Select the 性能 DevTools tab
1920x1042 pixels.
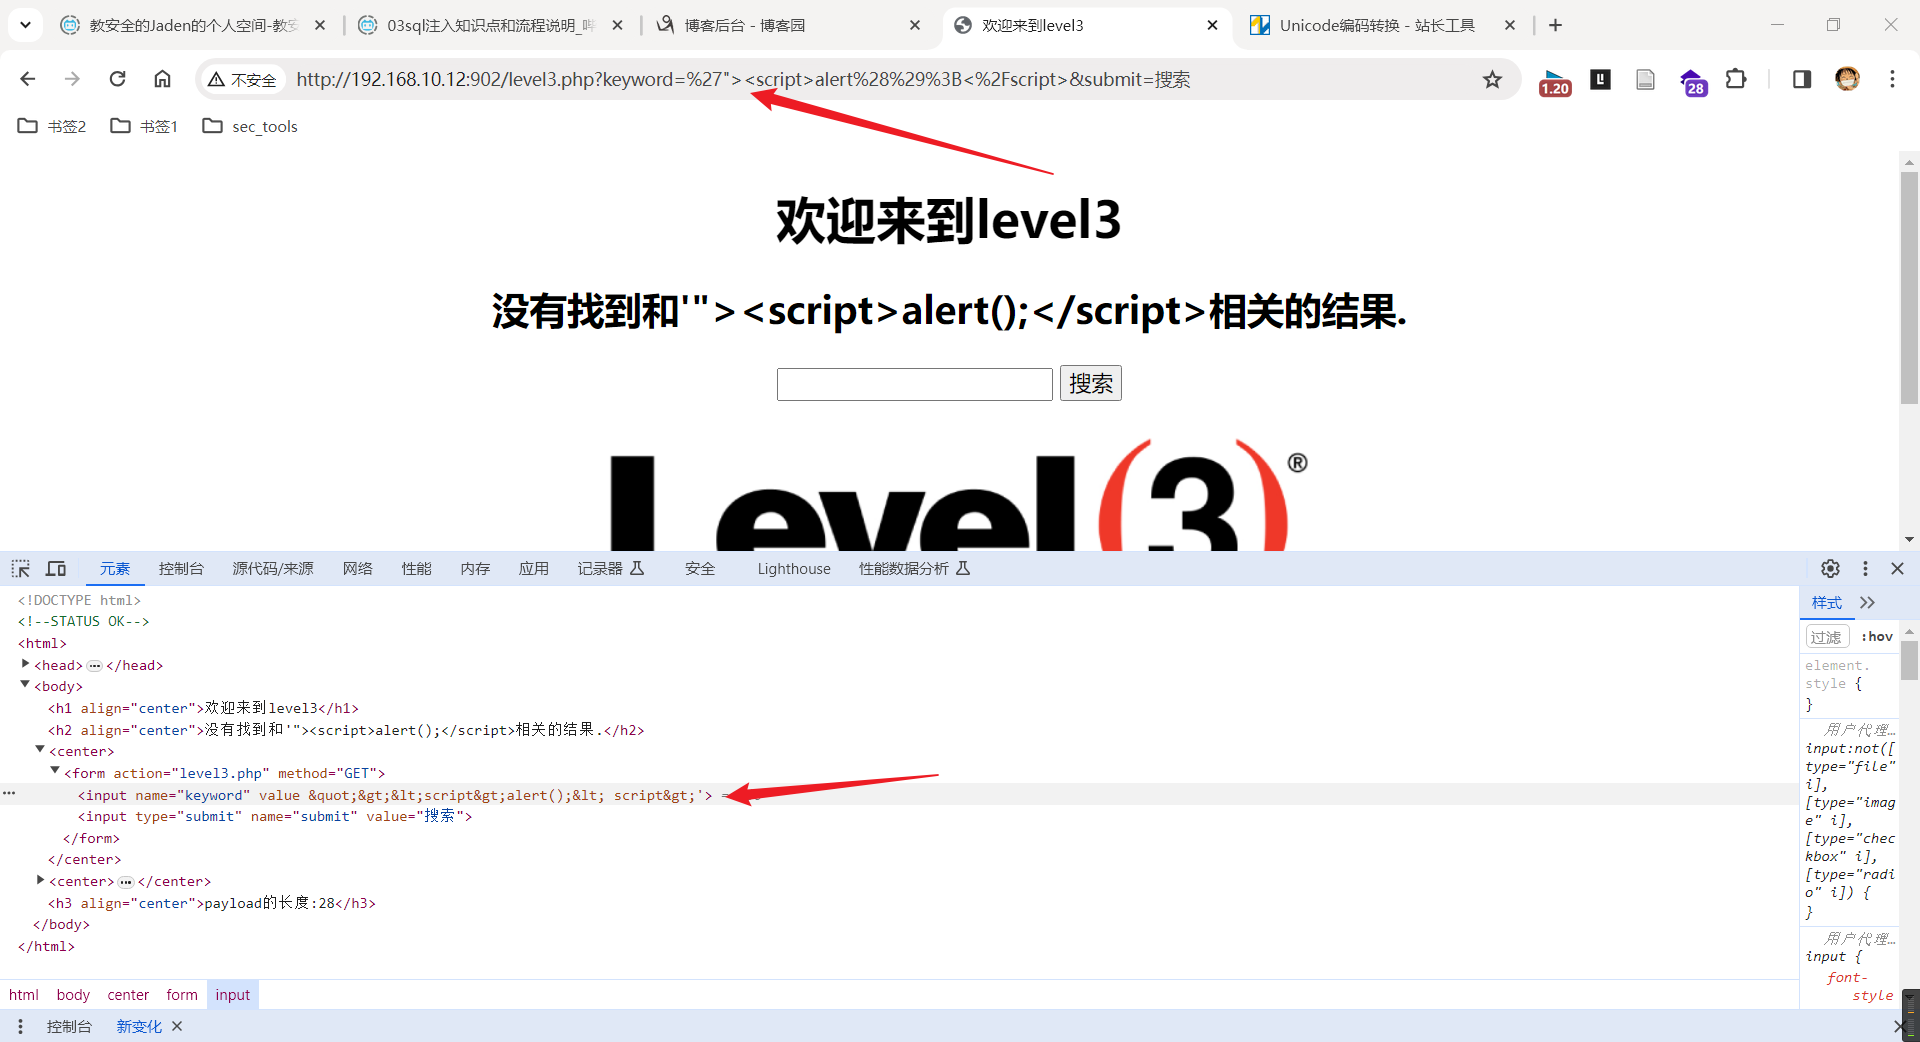pos(416,568)
